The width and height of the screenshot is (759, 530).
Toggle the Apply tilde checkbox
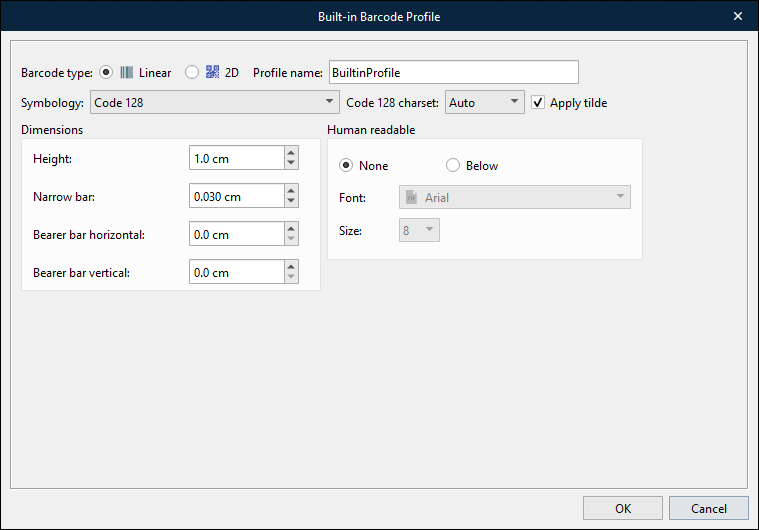point(538,103)
